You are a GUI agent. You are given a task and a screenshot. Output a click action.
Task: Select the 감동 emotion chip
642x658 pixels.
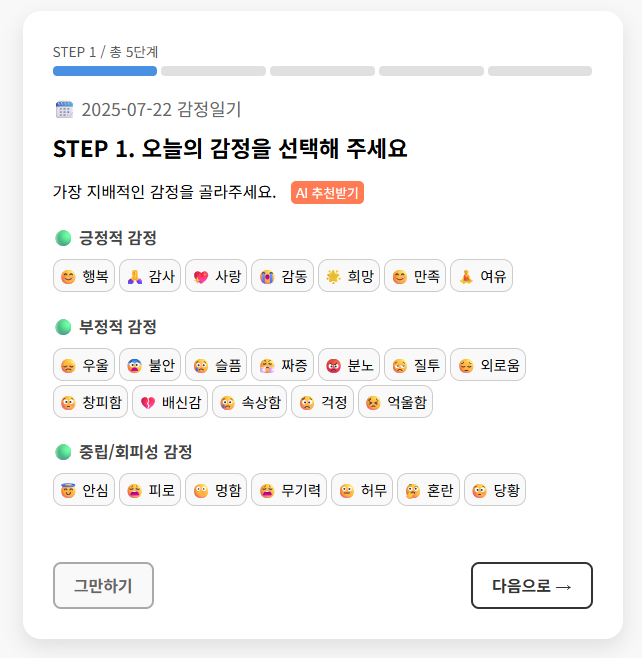coord(282,277)
